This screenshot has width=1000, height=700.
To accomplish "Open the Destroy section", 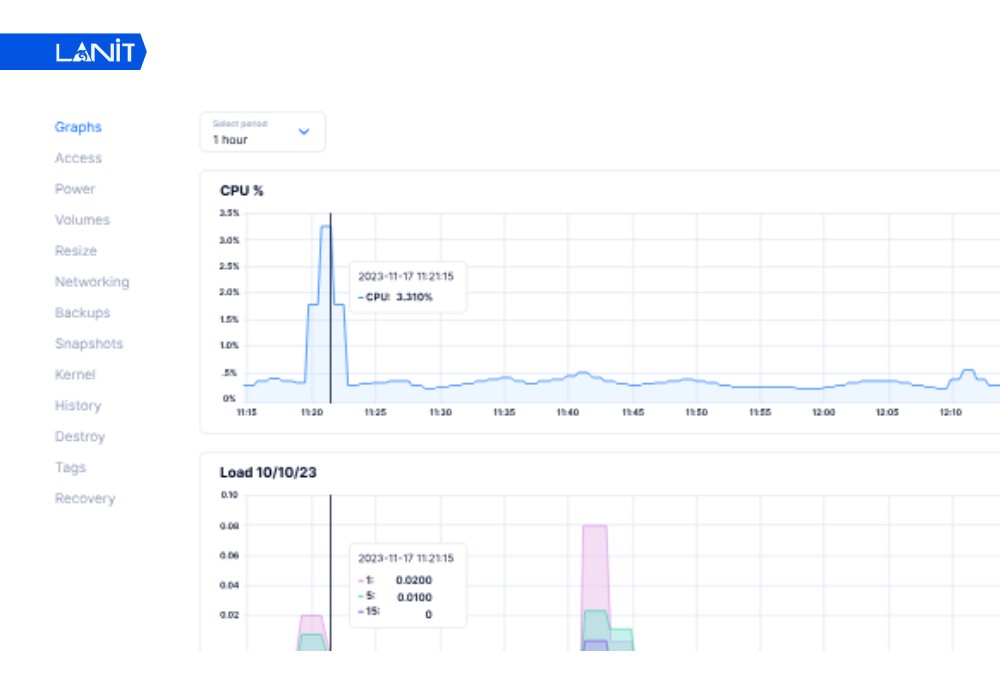I will (x=80, y=437).
